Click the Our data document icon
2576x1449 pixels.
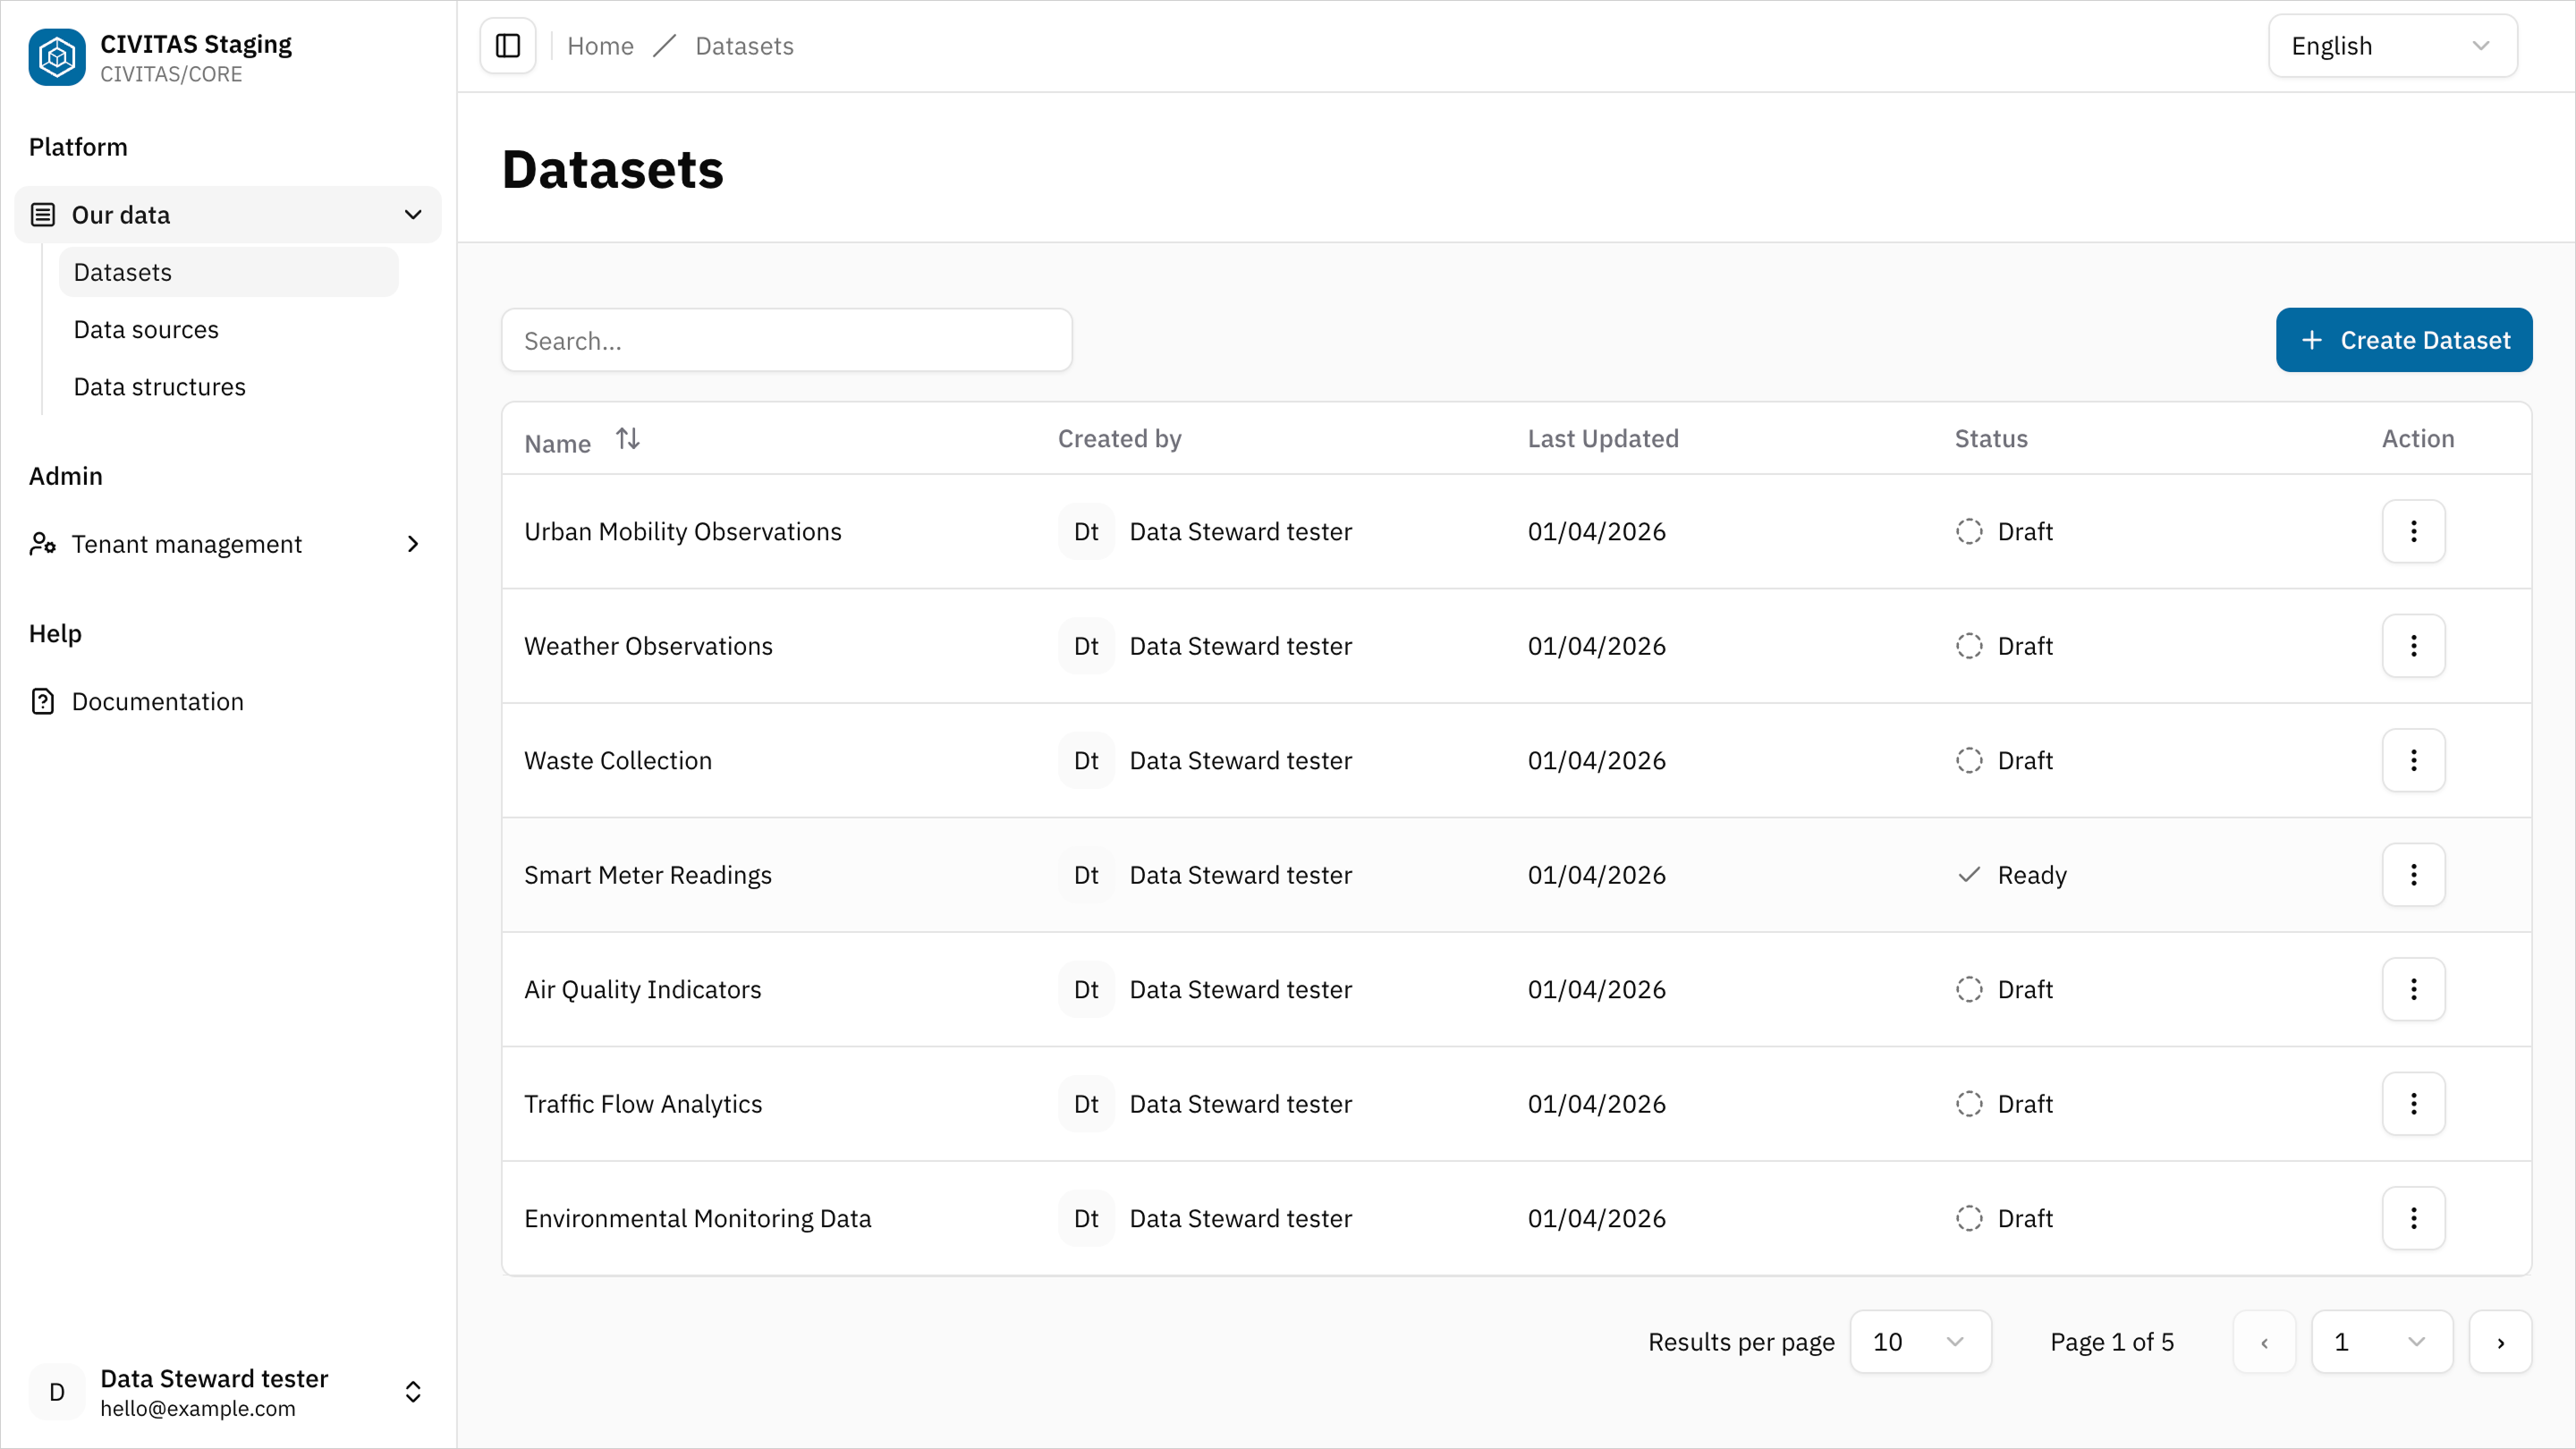pyautogui.click(x=42, y=214)
